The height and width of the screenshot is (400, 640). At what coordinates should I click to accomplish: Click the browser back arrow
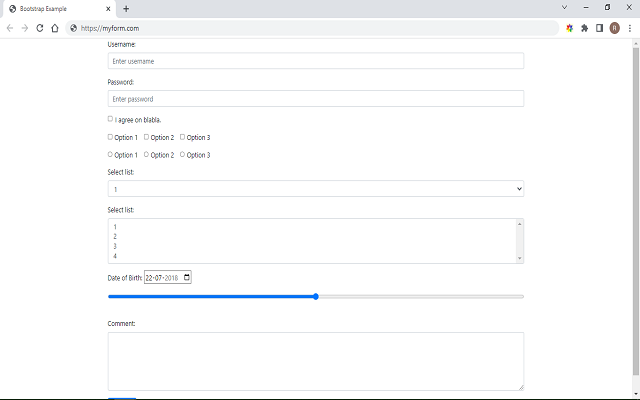point(10,28)
